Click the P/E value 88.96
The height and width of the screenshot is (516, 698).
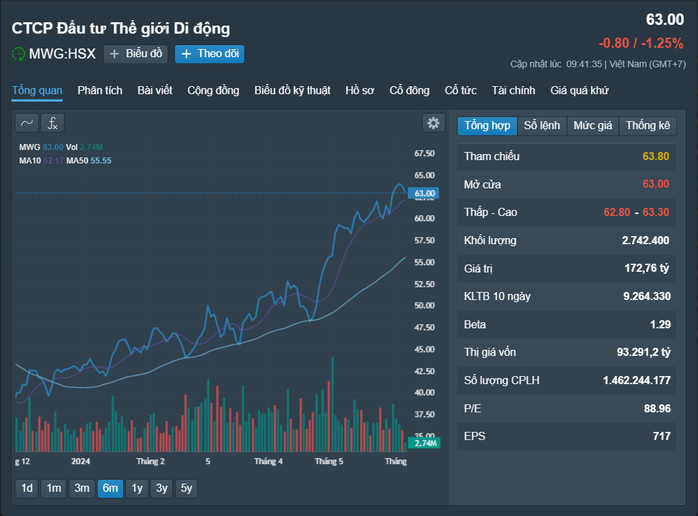tap(657, 408)
